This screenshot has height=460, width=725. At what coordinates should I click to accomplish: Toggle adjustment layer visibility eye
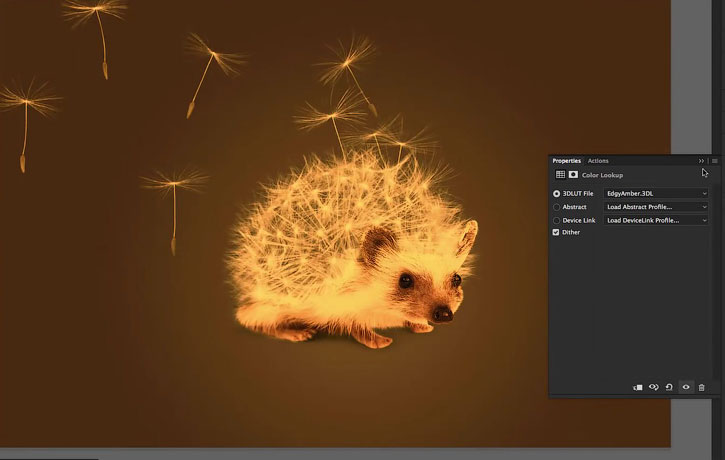click(x=686, y=387)
